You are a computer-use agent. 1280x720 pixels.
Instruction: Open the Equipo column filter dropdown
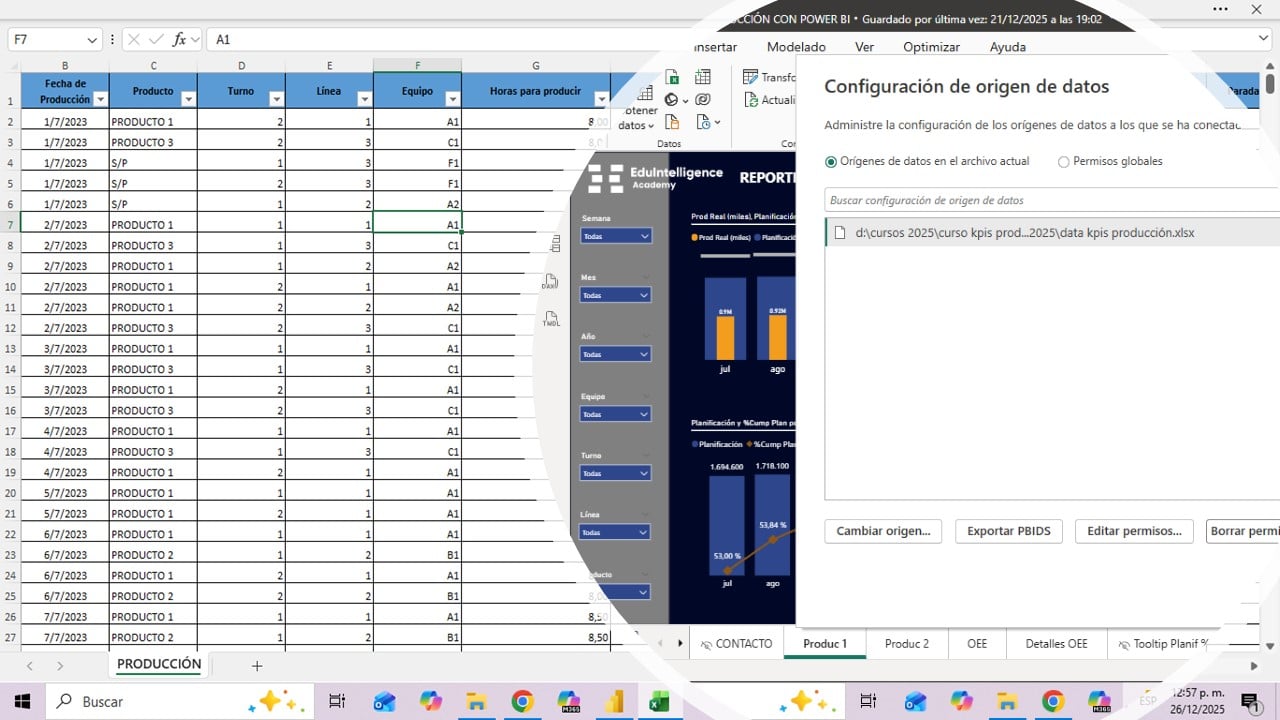(452, 99)
